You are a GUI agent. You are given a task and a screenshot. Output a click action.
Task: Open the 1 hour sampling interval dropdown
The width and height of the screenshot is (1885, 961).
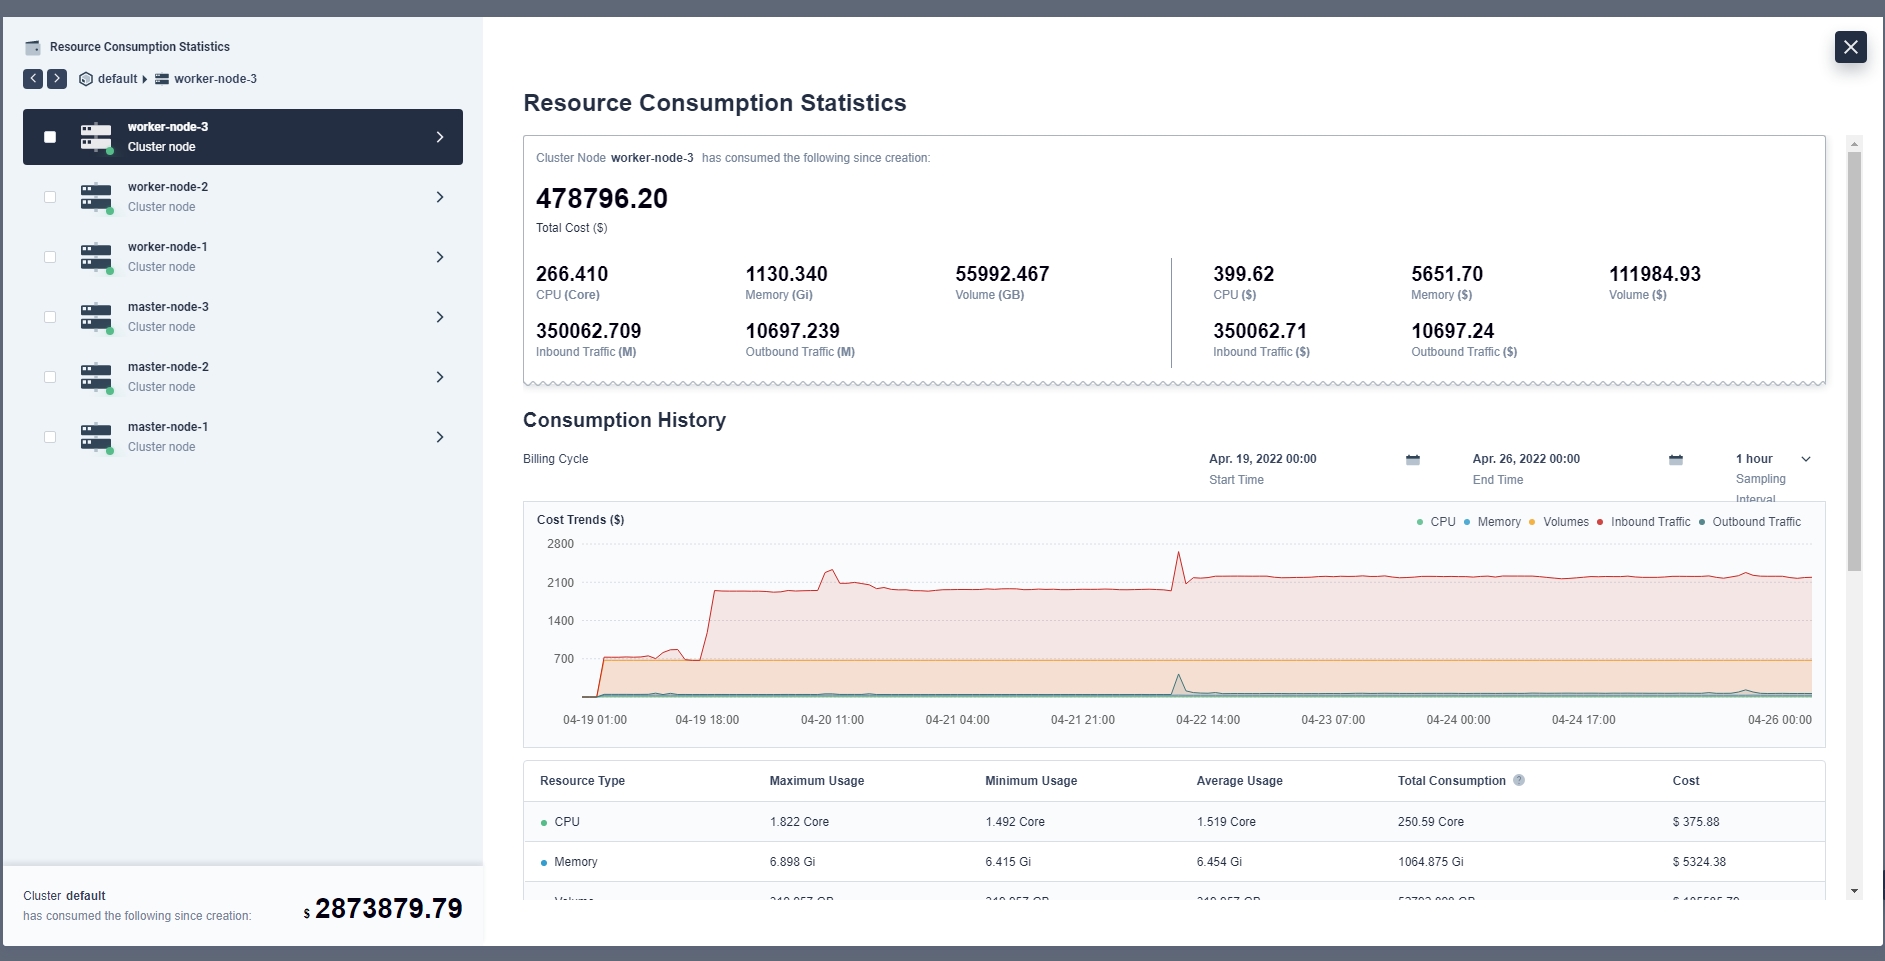click(x=1773, y=459)
